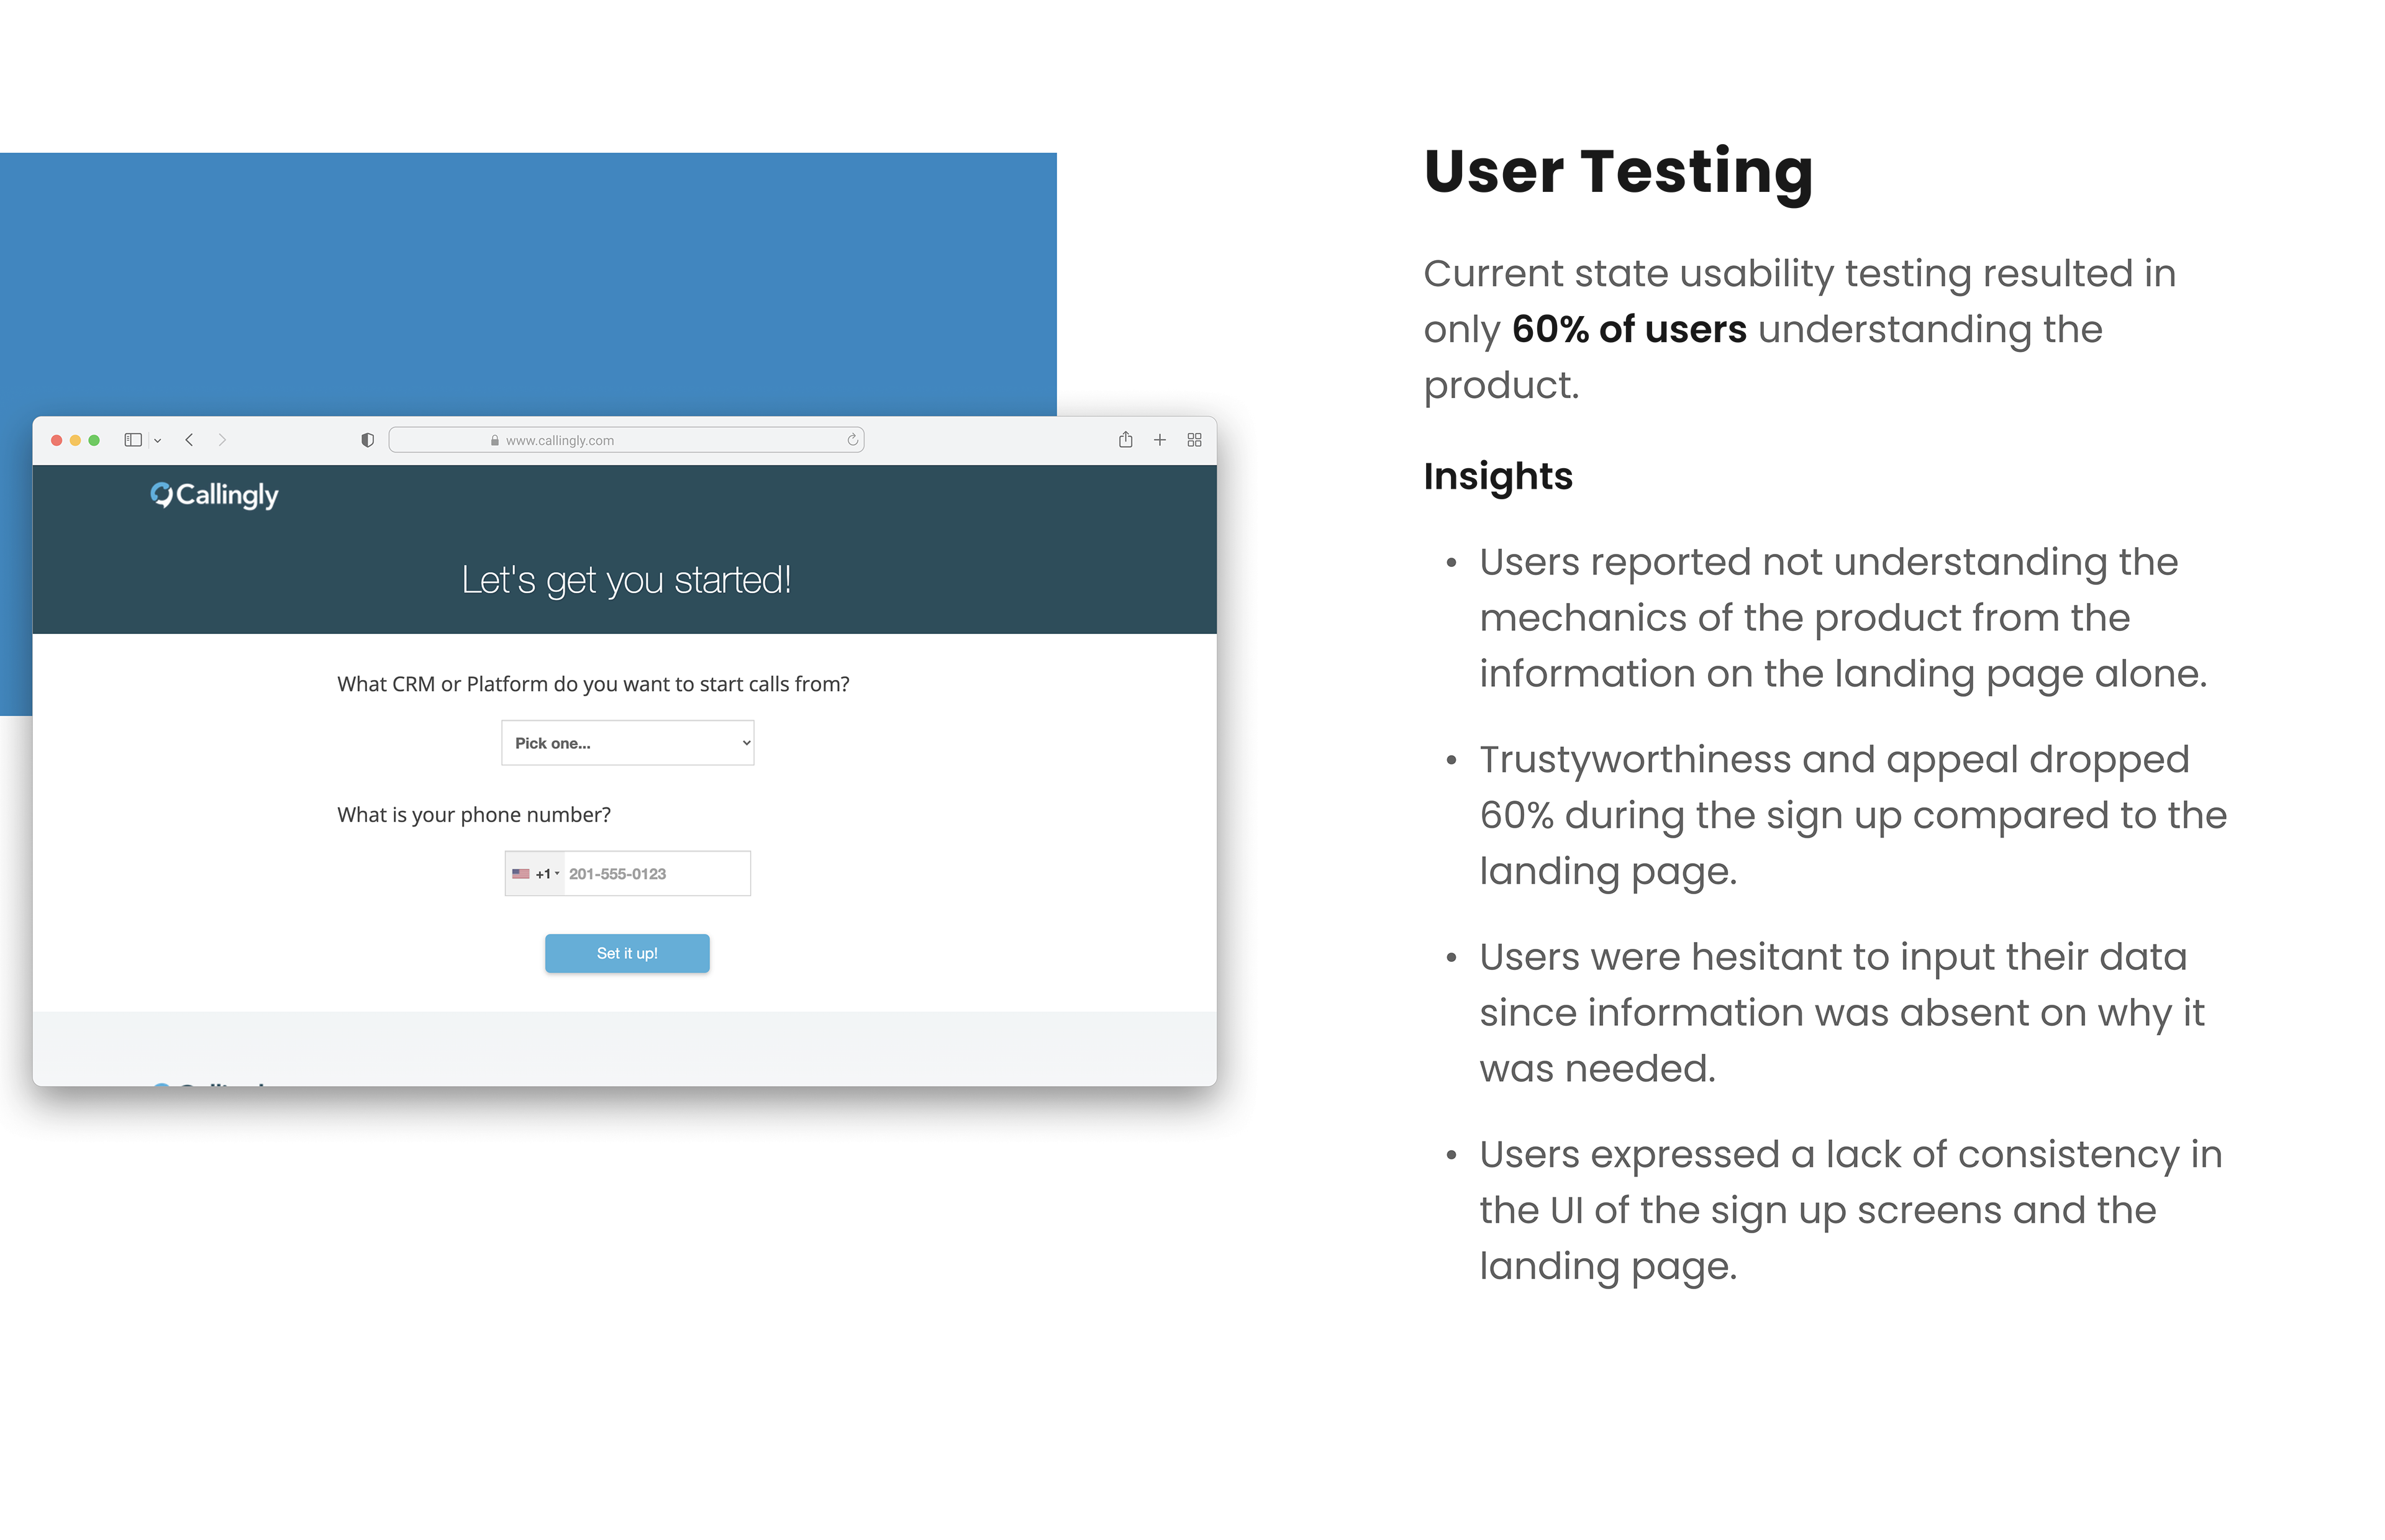Close the browser window with red button
Image resolution: width=2385 pixels, height=1540 pixels.
point(57,440)
